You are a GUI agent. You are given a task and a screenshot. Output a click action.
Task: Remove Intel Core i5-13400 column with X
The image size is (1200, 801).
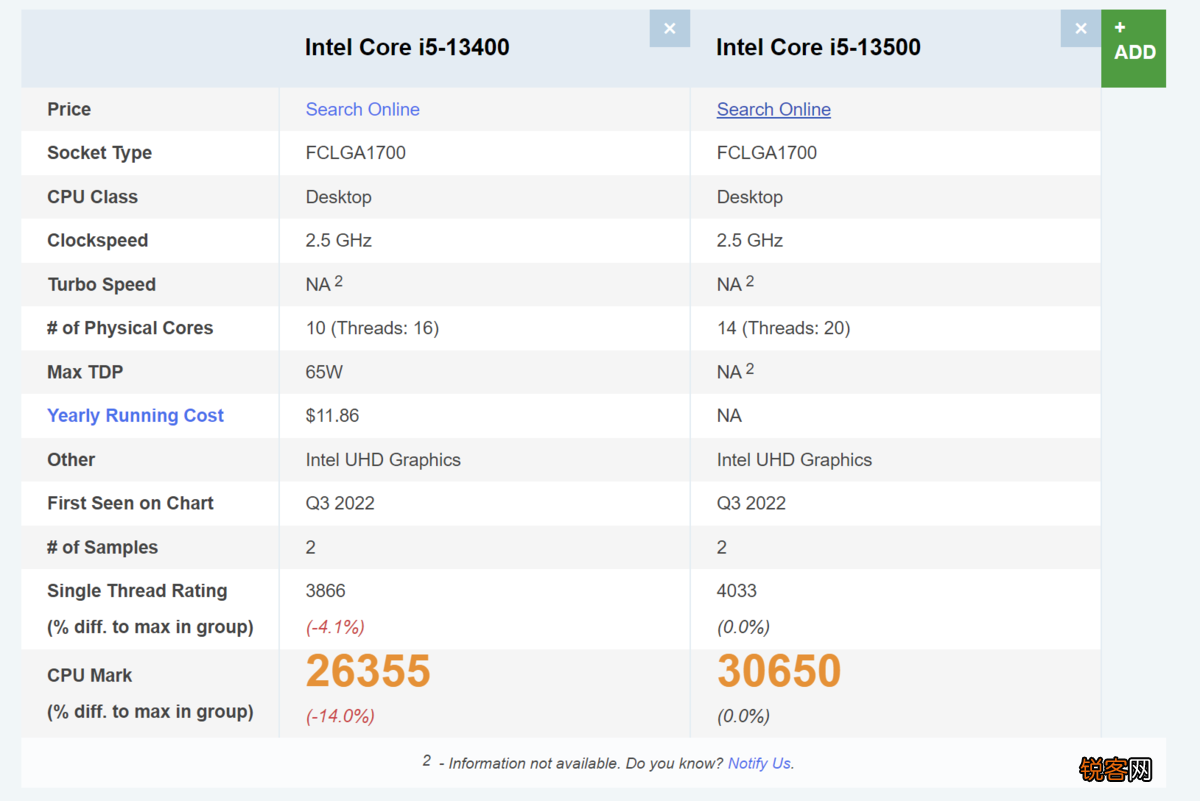(x=669, y=28)
